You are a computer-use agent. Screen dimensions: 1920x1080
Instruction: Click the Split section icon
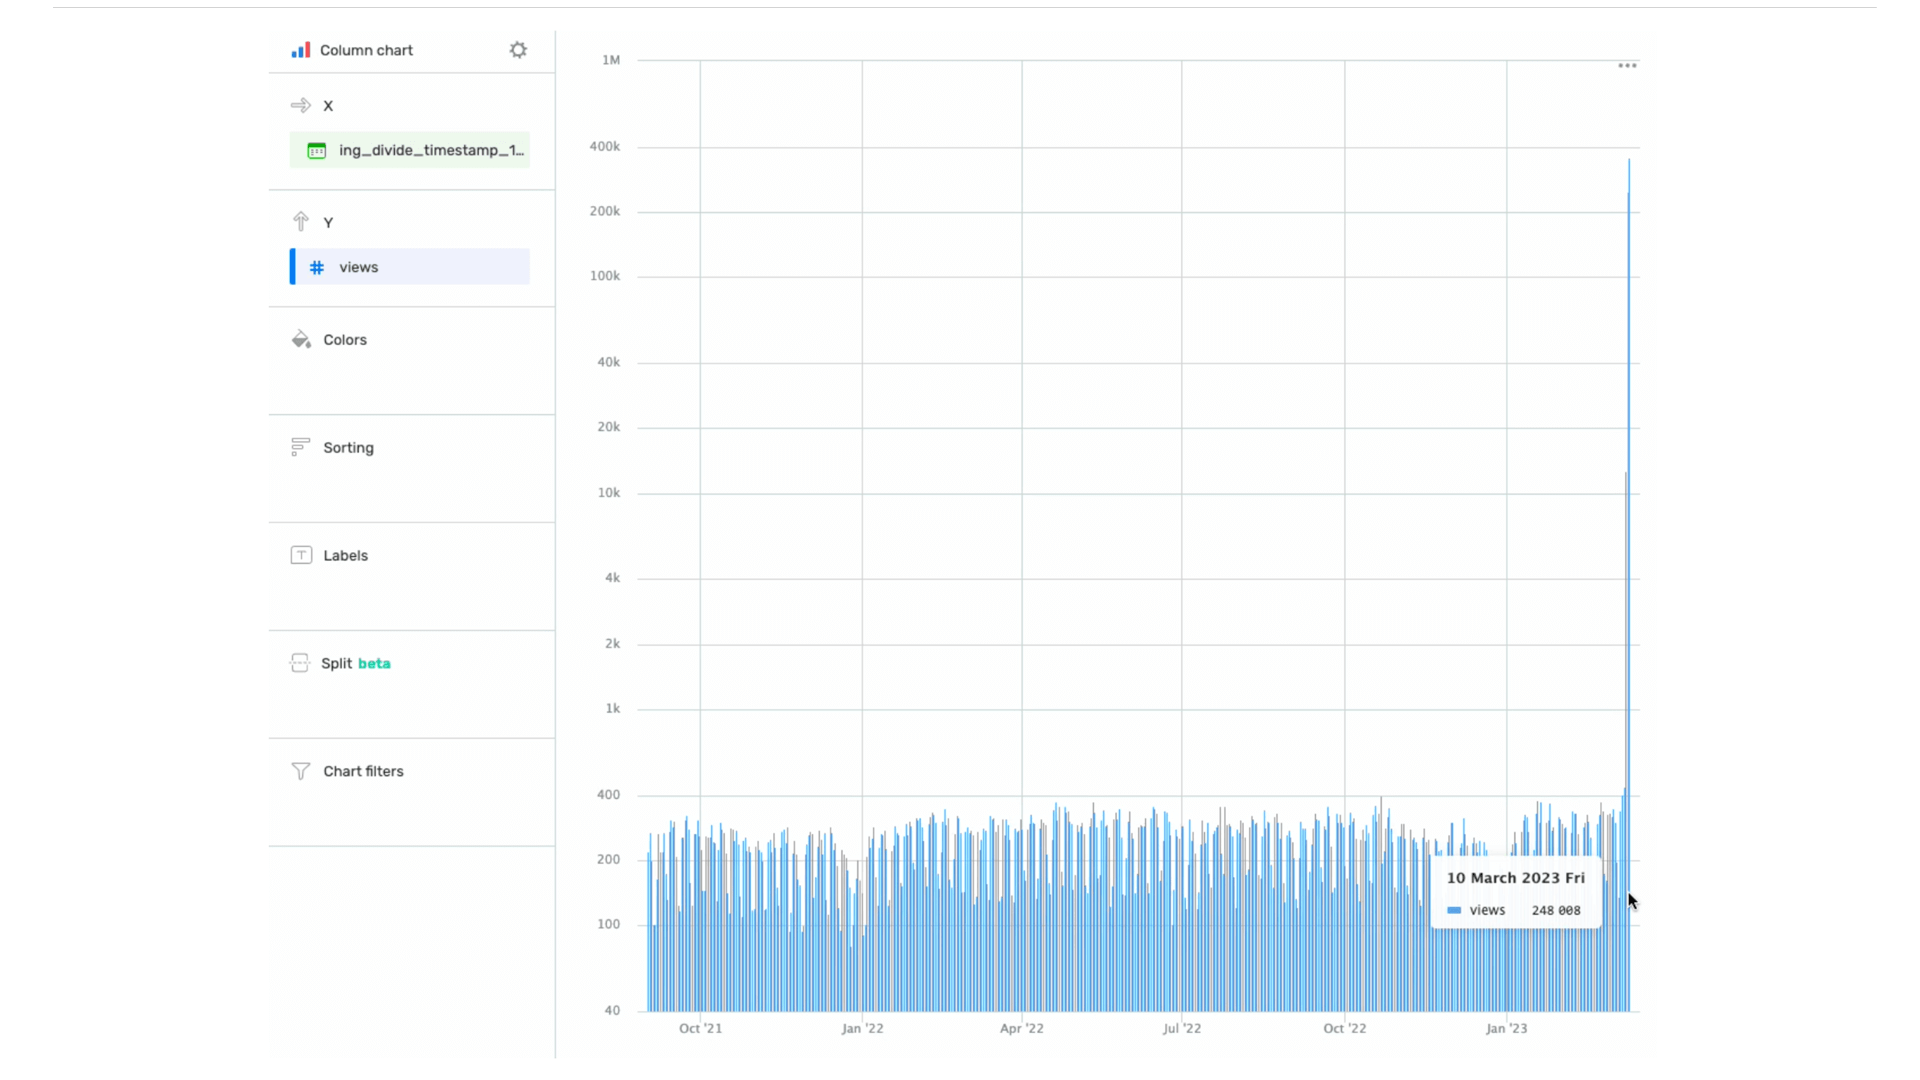tap(300, 663)
